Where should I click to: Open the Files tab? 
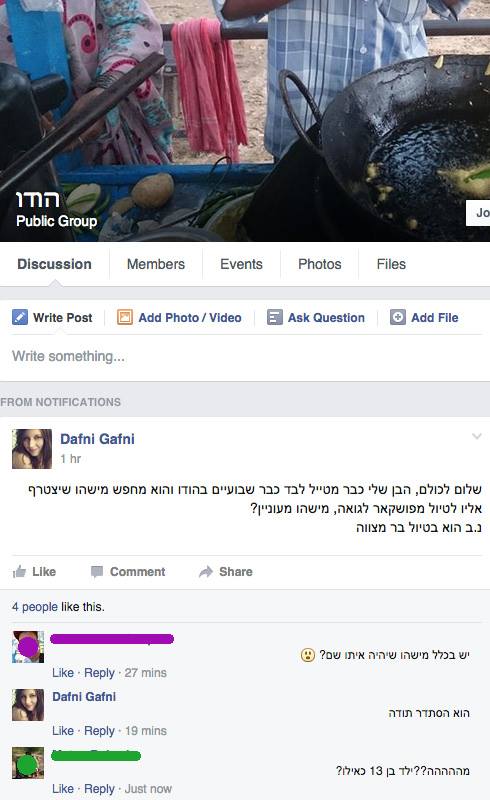[391, 264]
